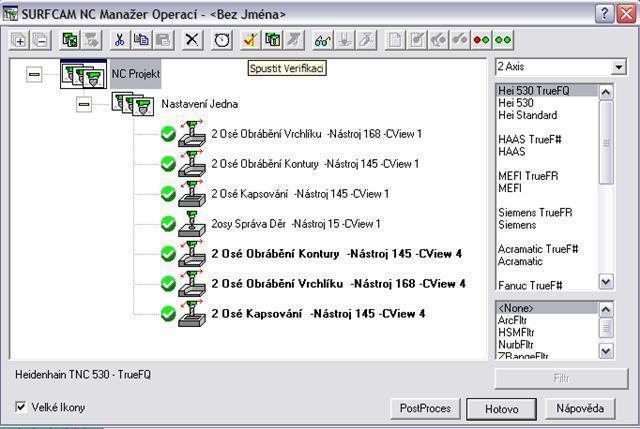Click the milling icon on the Vrchlíku CView 1 row
640x429 pixels.
[192, 134]
